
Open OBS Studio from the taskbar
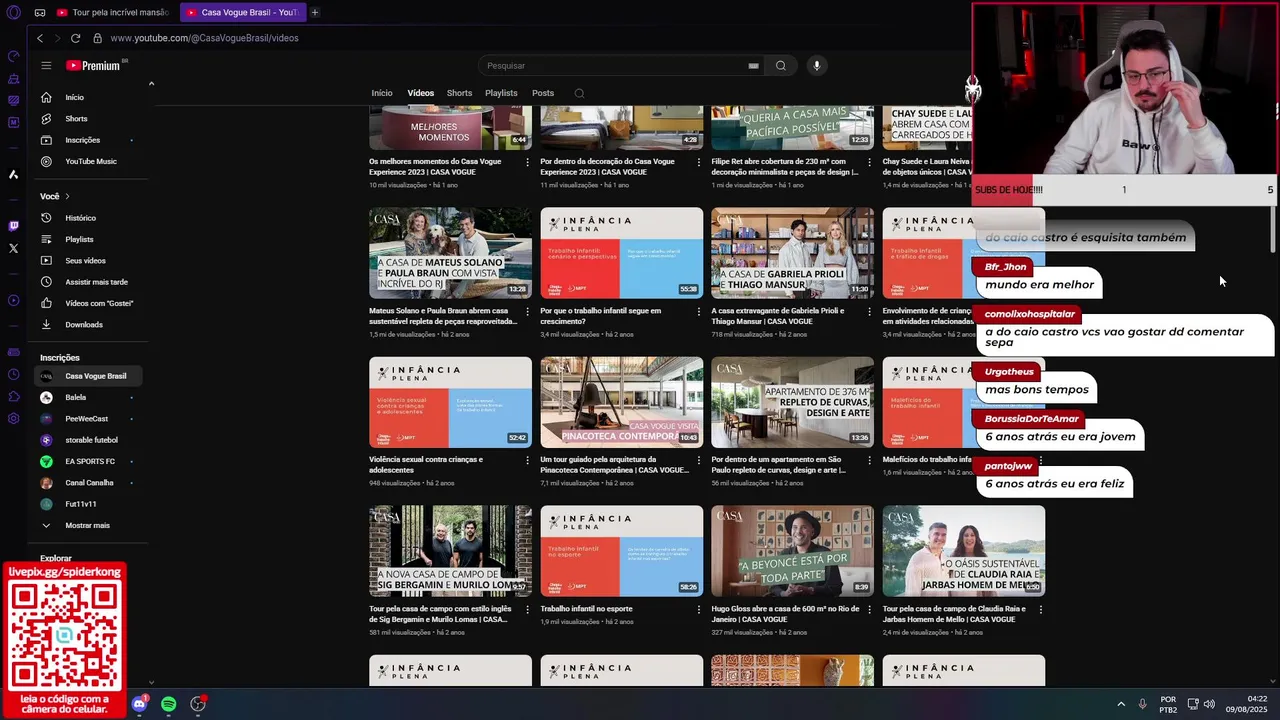pos(198,704)
